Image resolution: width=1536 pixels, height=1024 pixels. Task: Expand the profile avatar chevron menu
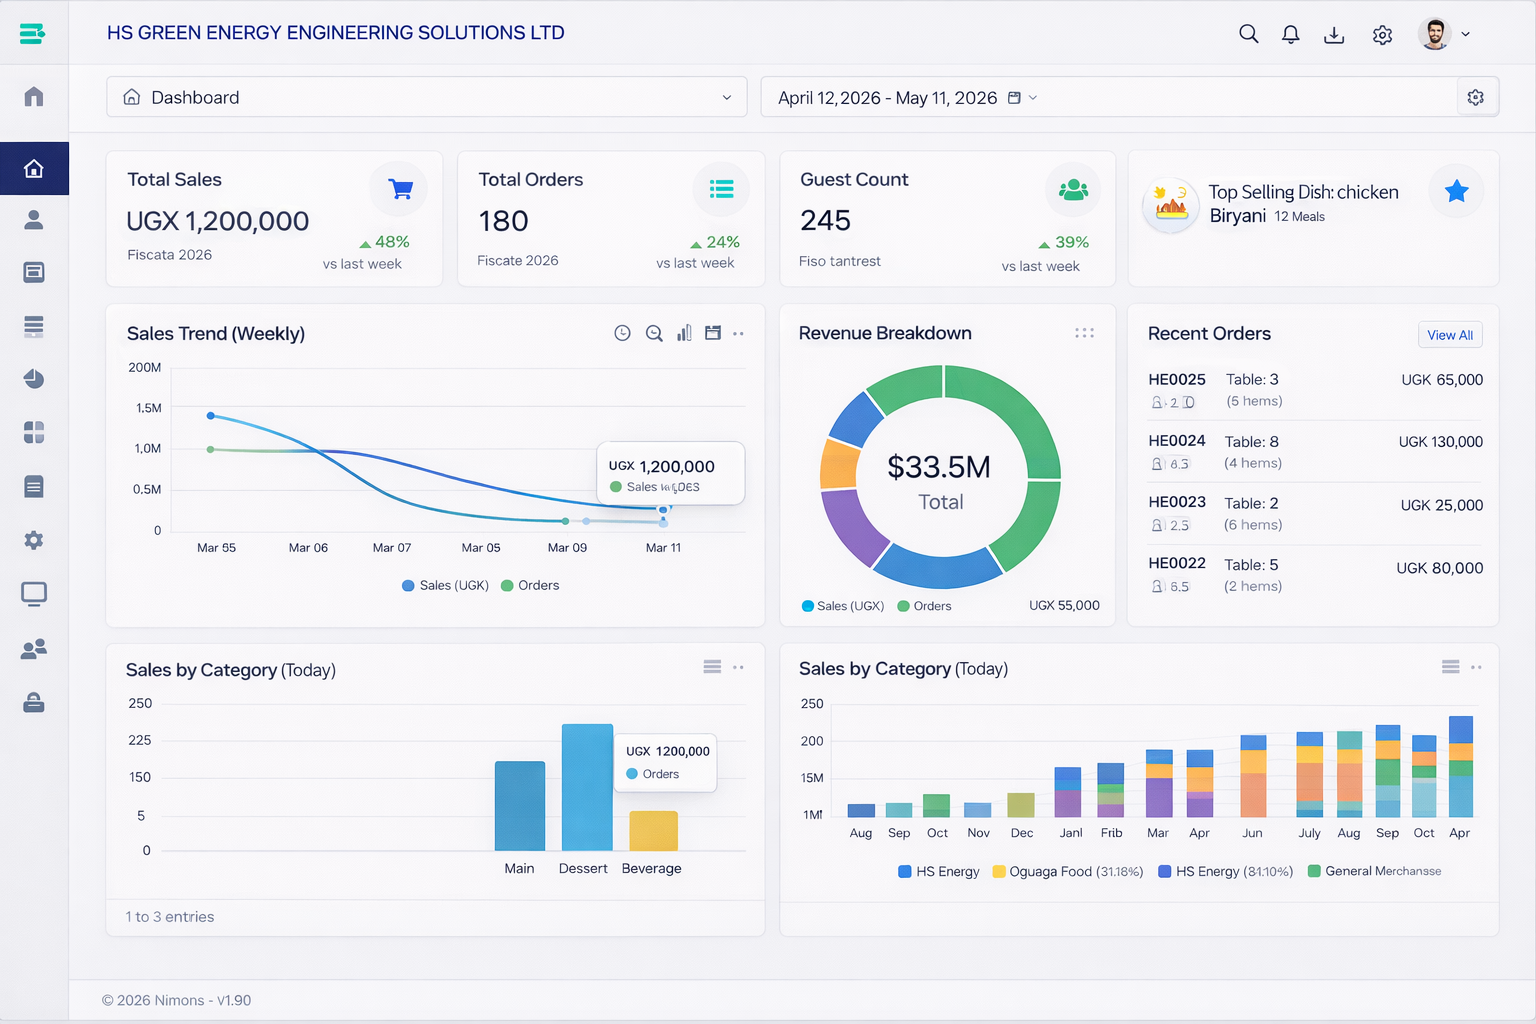point(1465,33)
